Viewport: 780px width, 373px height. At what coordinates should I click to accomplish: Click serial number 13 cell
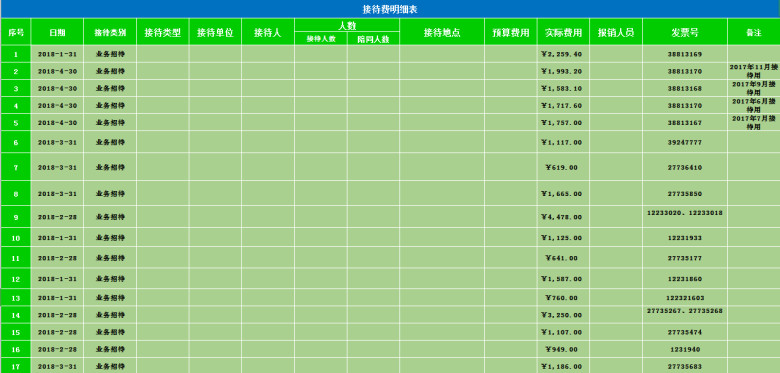tap(16, 298)
